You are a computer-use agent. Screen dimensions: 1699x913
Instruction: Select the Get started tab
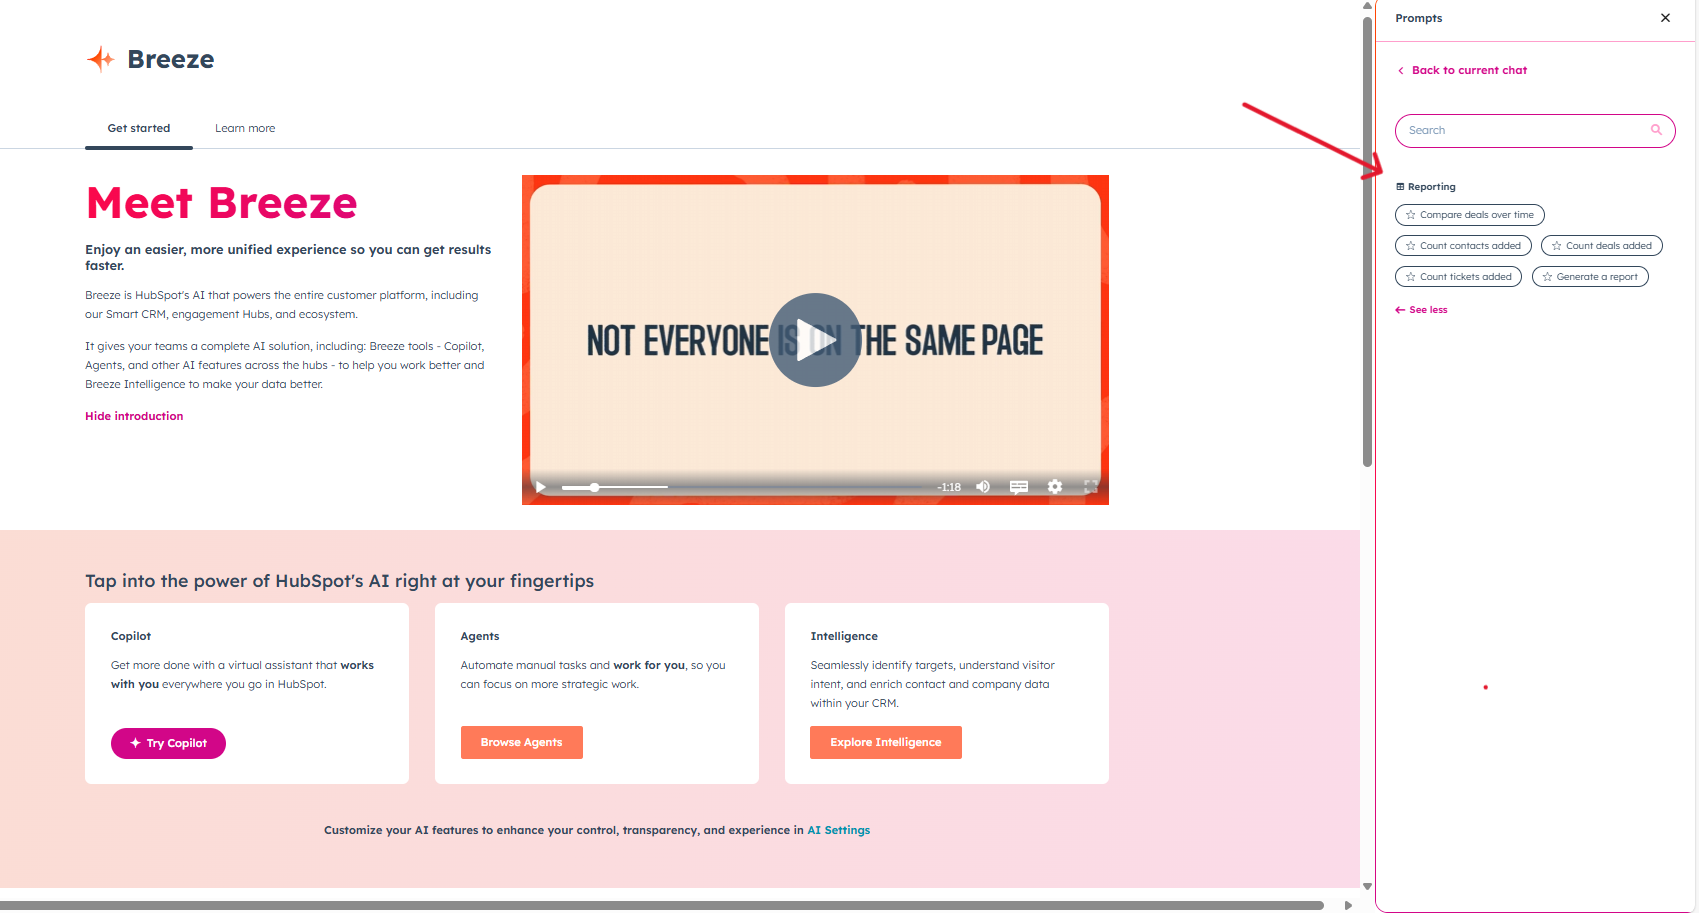pos(138,128)
